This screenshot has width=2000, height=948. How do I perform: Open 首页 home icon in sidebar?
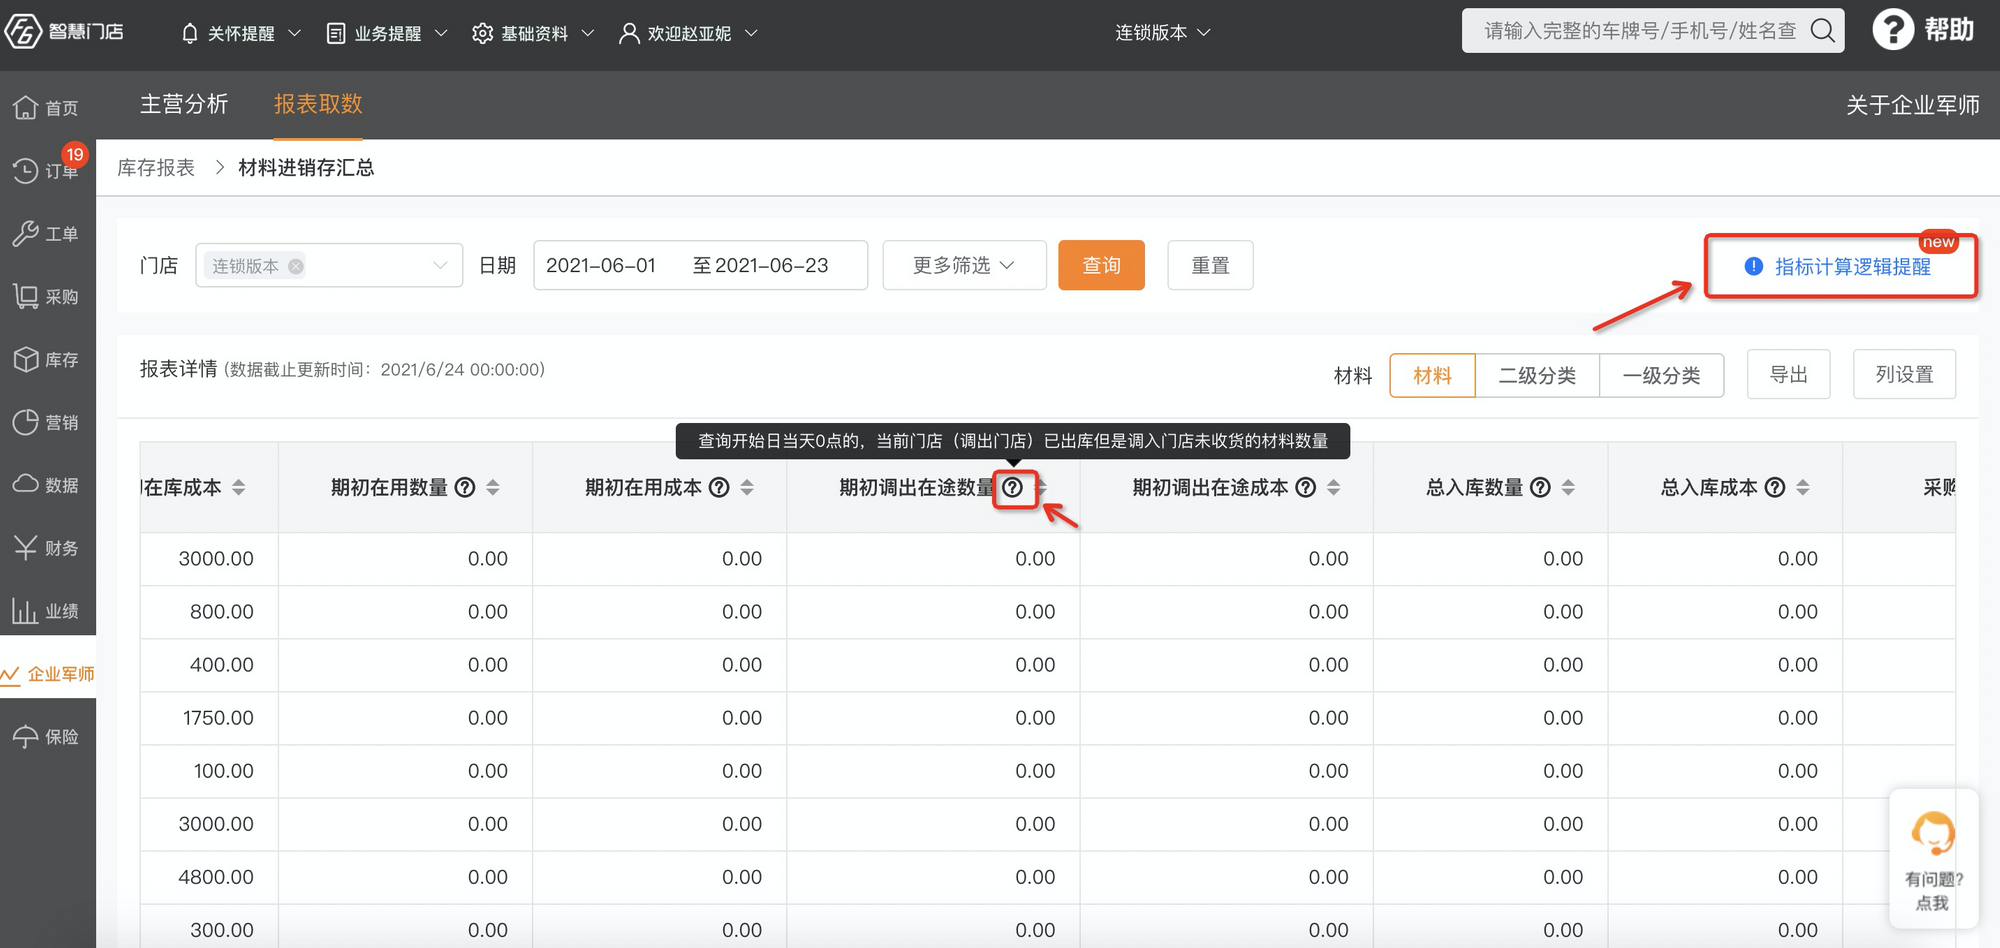click(26, 107)
